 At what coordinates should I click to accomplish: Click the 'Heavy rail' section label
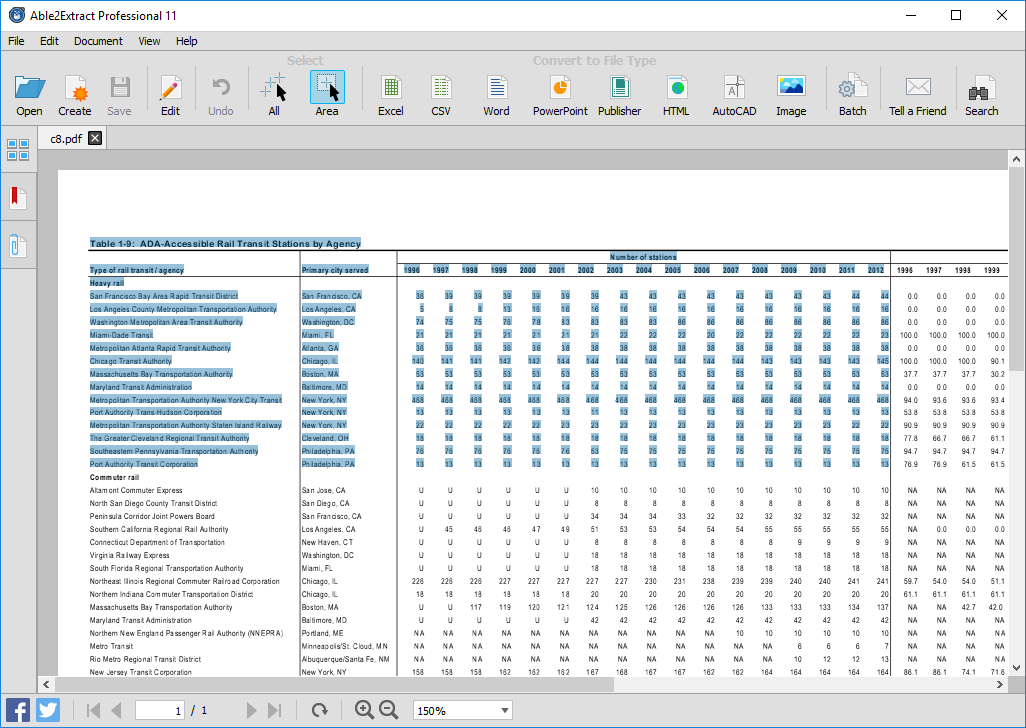point(107,283)
